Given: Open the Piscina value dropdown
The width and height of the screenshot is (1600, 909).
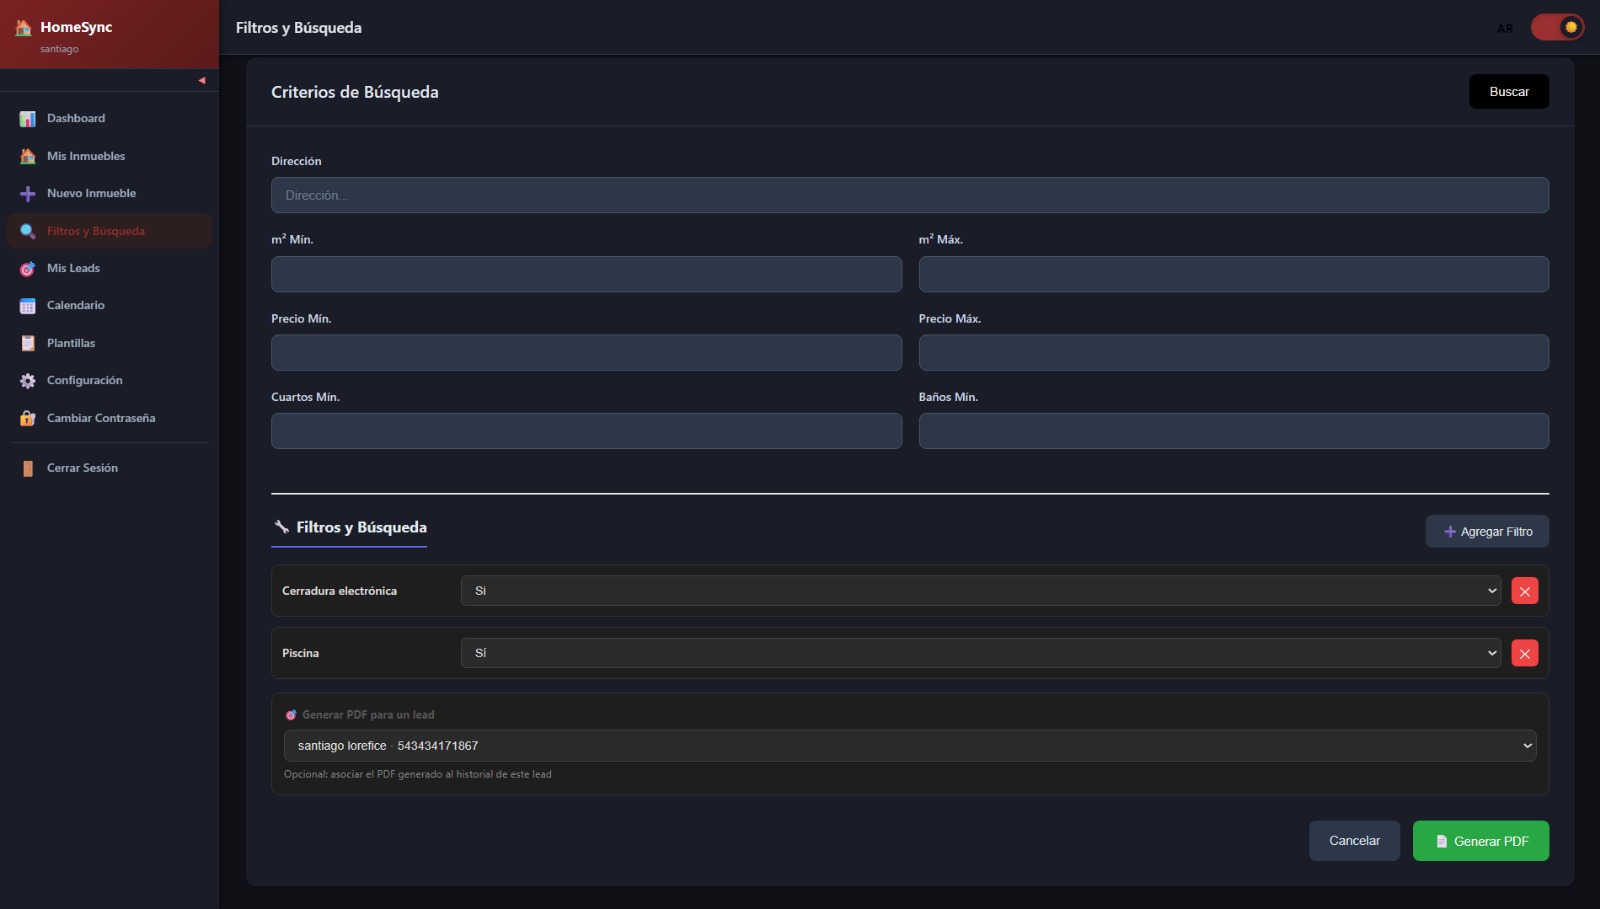Looking at the screenshot, I should pos(980,653).
